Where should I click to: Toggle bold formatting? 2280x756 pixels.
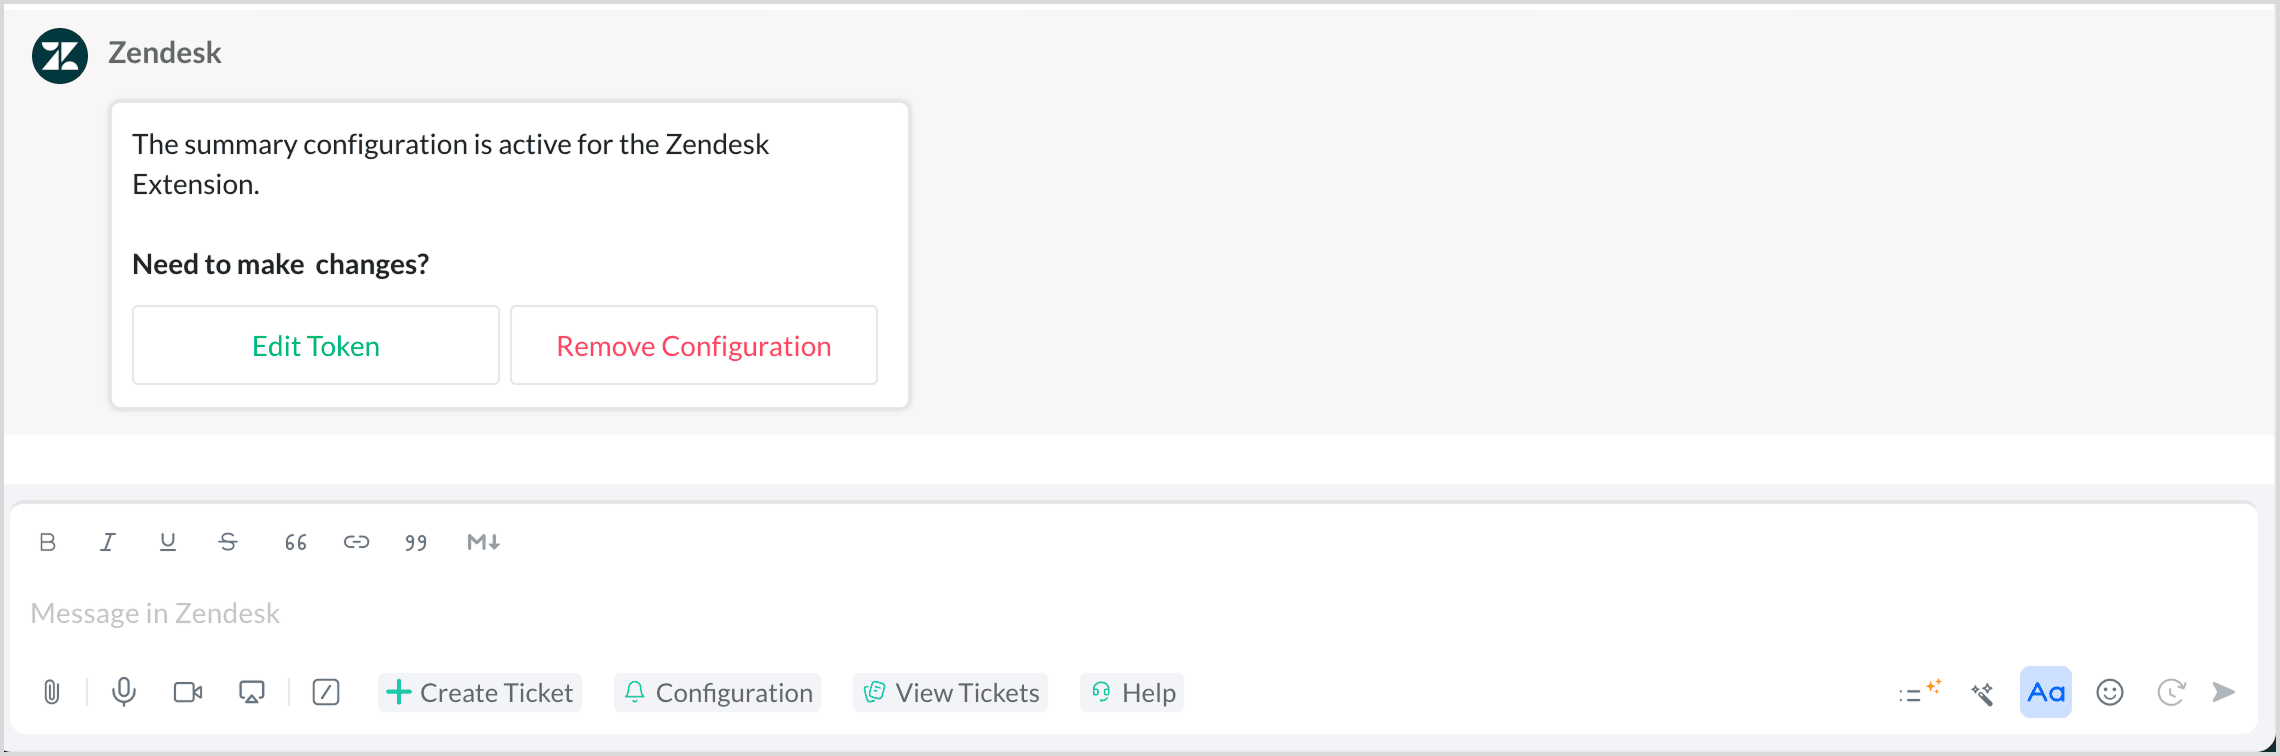click(47, 542)
